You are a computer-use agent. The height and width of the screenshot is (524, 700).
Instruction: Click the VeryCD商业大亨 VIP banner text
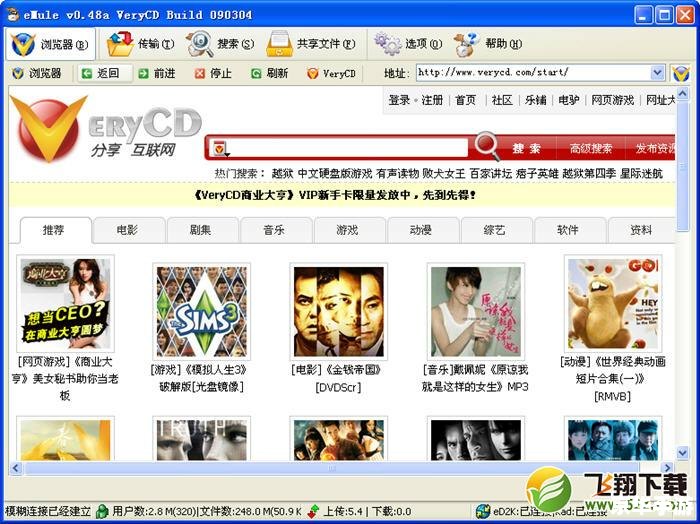coord(334,195)
